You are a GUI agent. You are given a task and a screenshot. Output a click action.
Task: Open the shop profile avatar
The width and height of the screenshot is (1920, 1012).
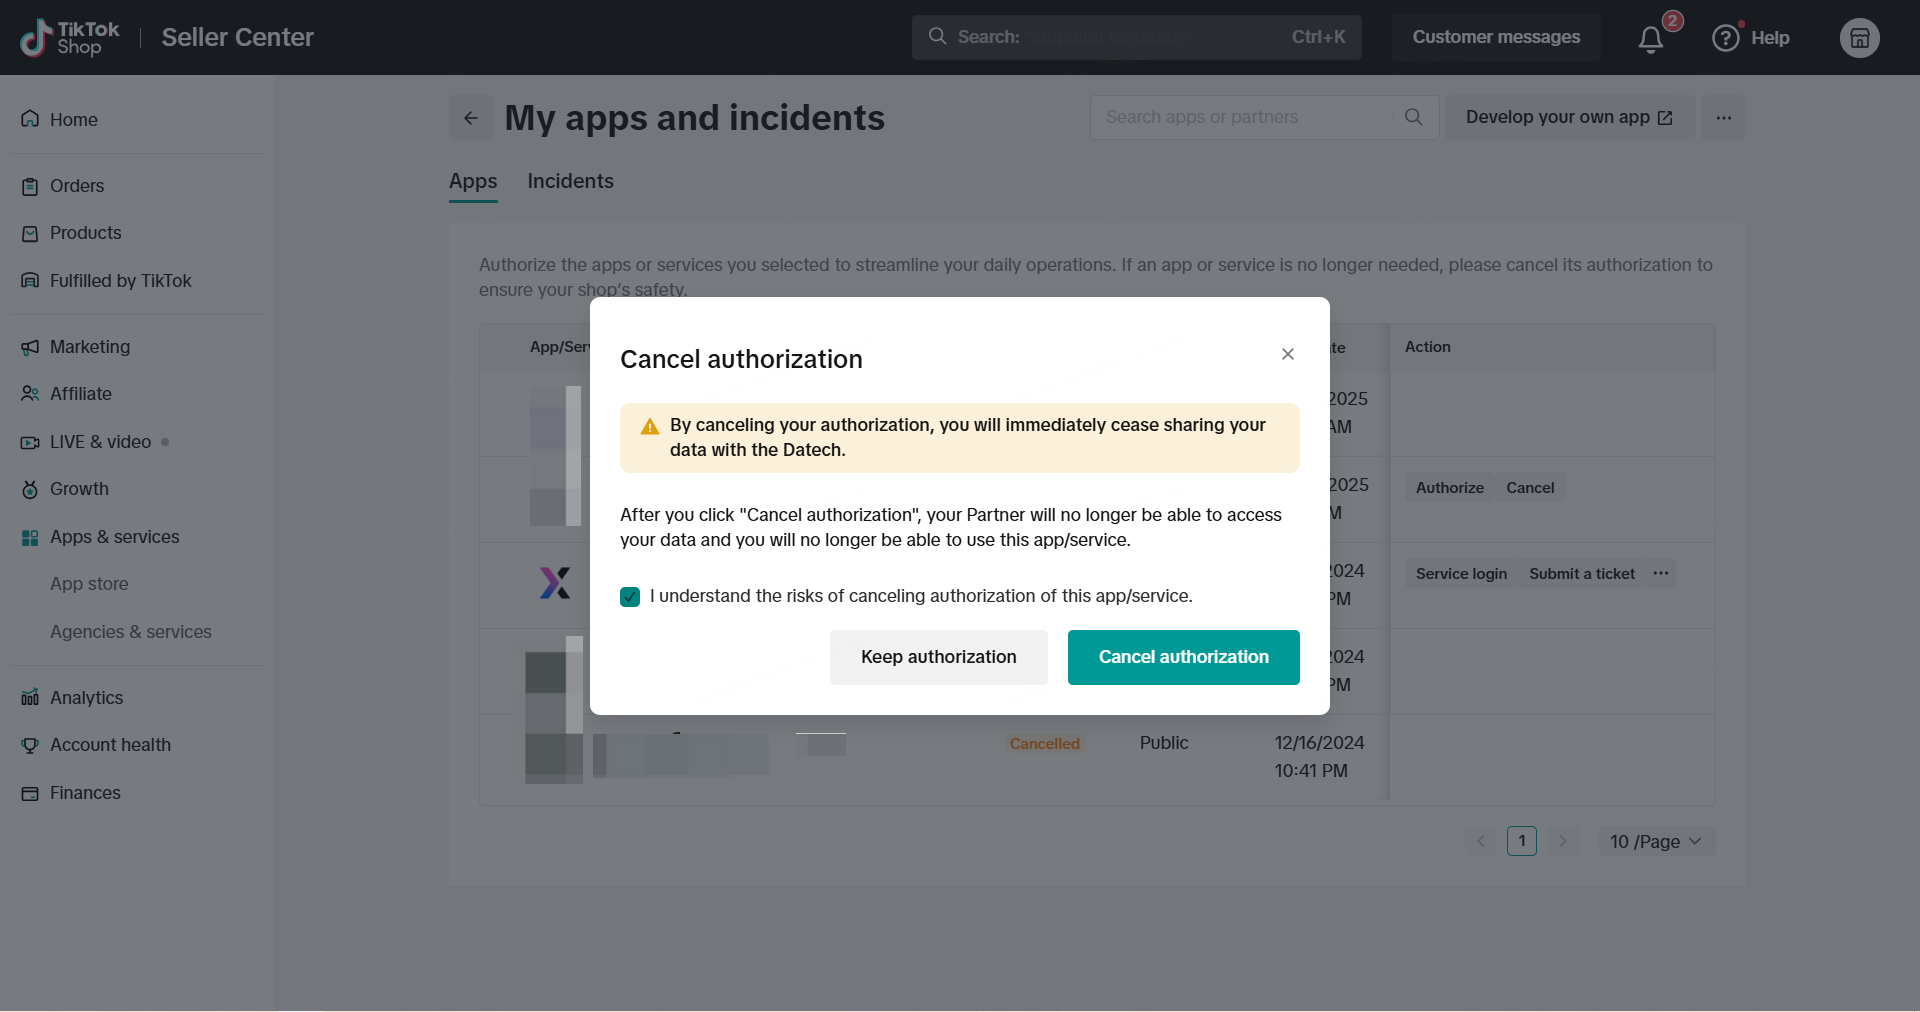click(1859, 38)
